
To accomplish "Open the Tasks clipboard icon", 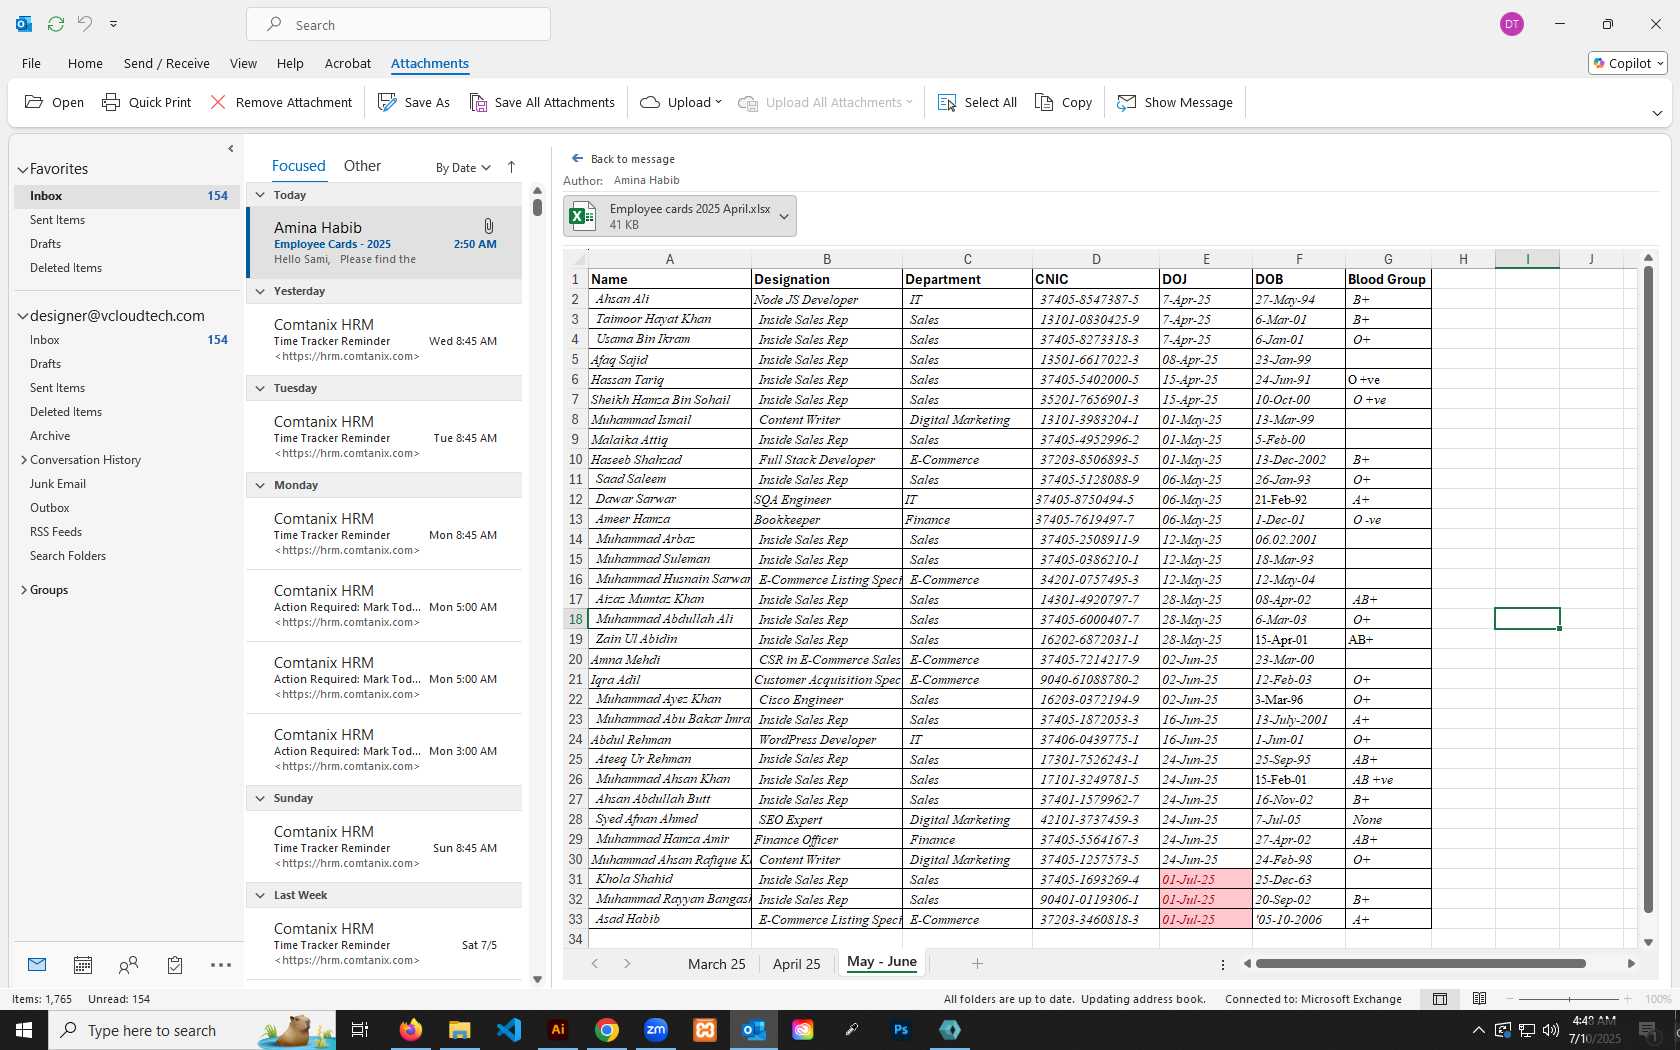I will [x=175, y=965].
